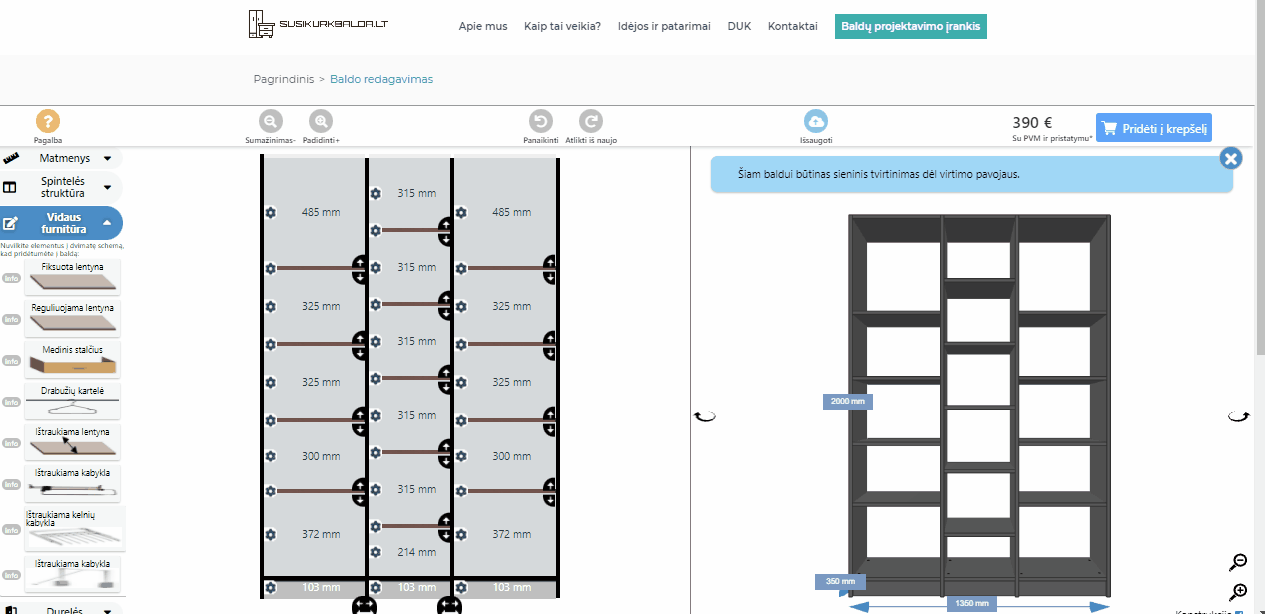
Task: Click the Pagalba help icon
Action: (48, 122)
